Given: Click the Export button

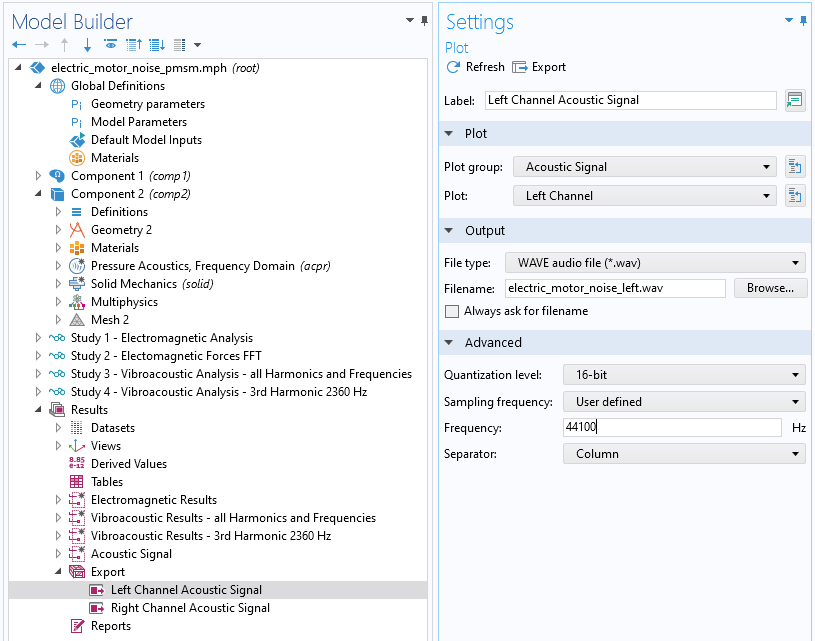Looking at the screenshot, I should click(539, 67).
